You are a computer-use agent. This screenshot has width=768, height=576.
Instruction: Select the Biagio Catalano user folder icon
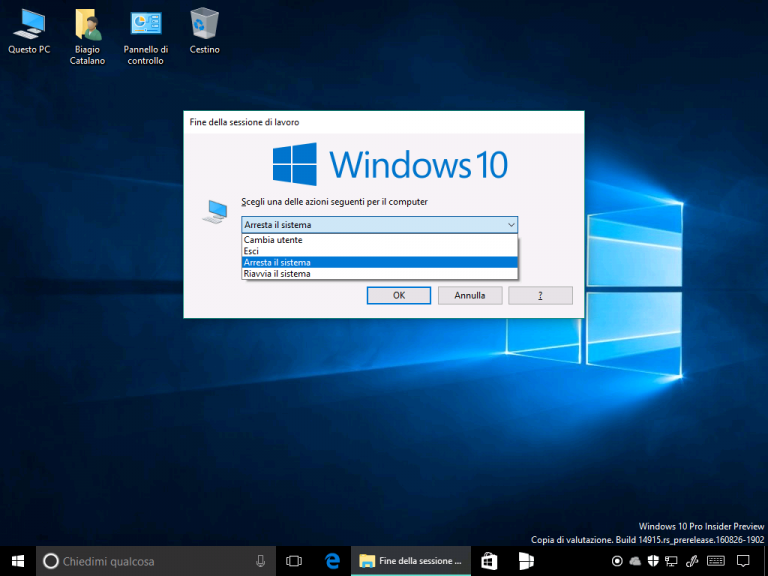click(87, 36)
